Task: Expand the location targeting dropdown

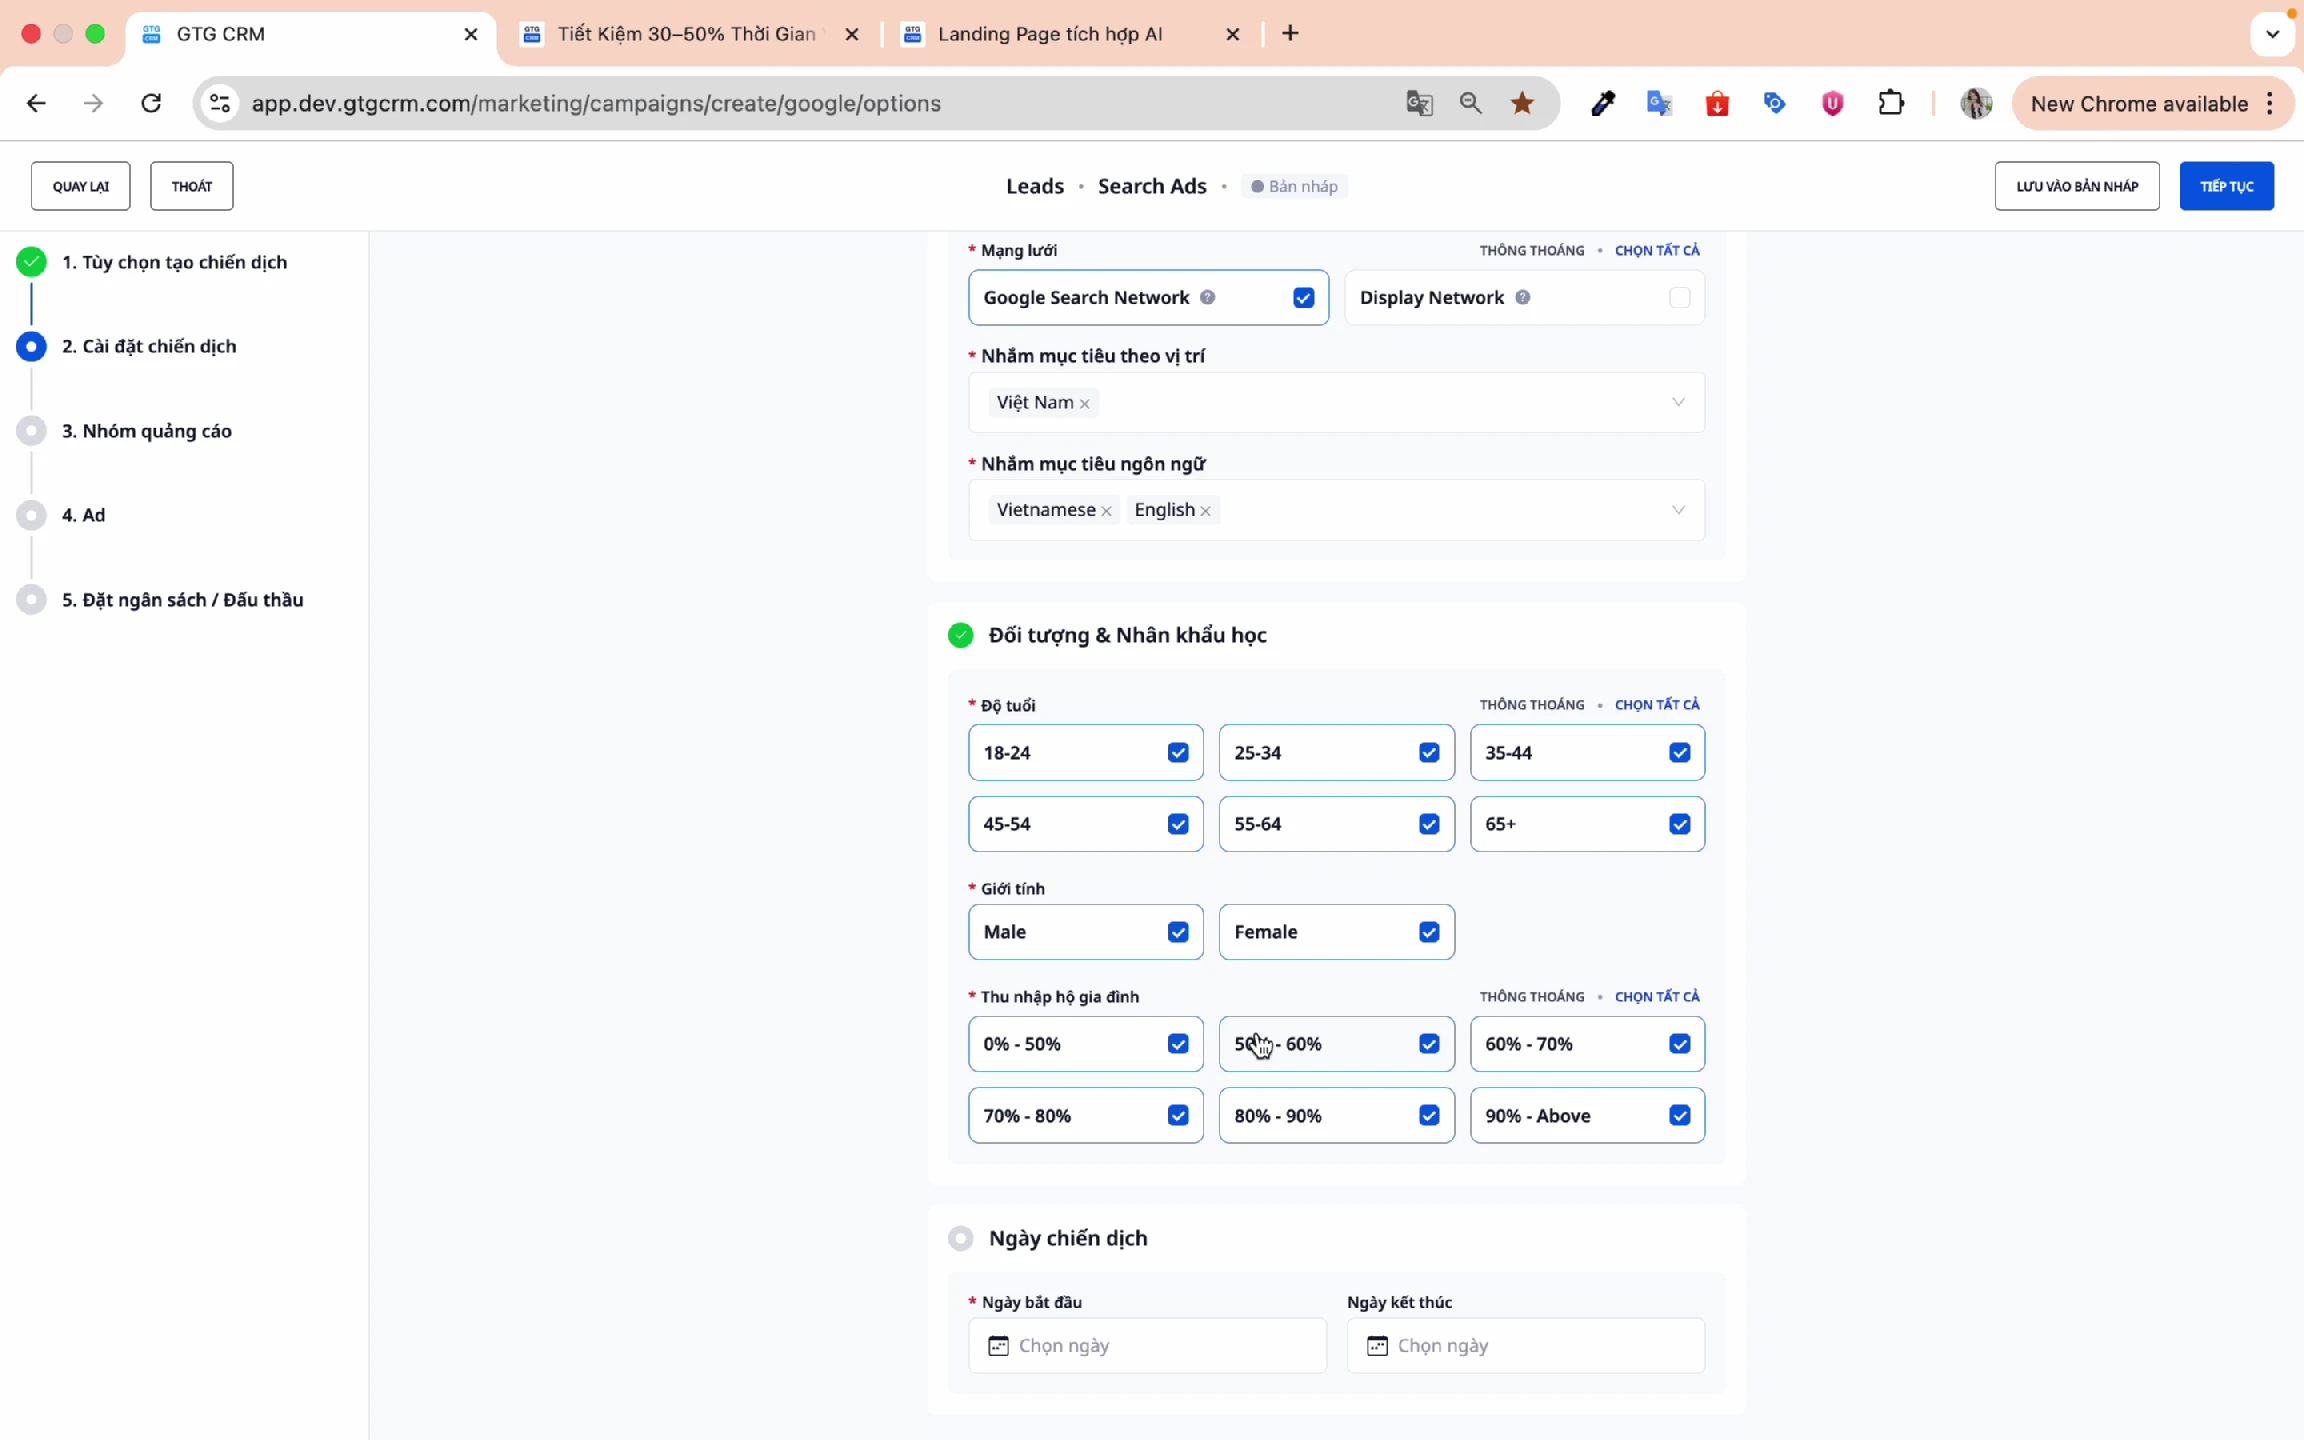Action: (1678, 402)
